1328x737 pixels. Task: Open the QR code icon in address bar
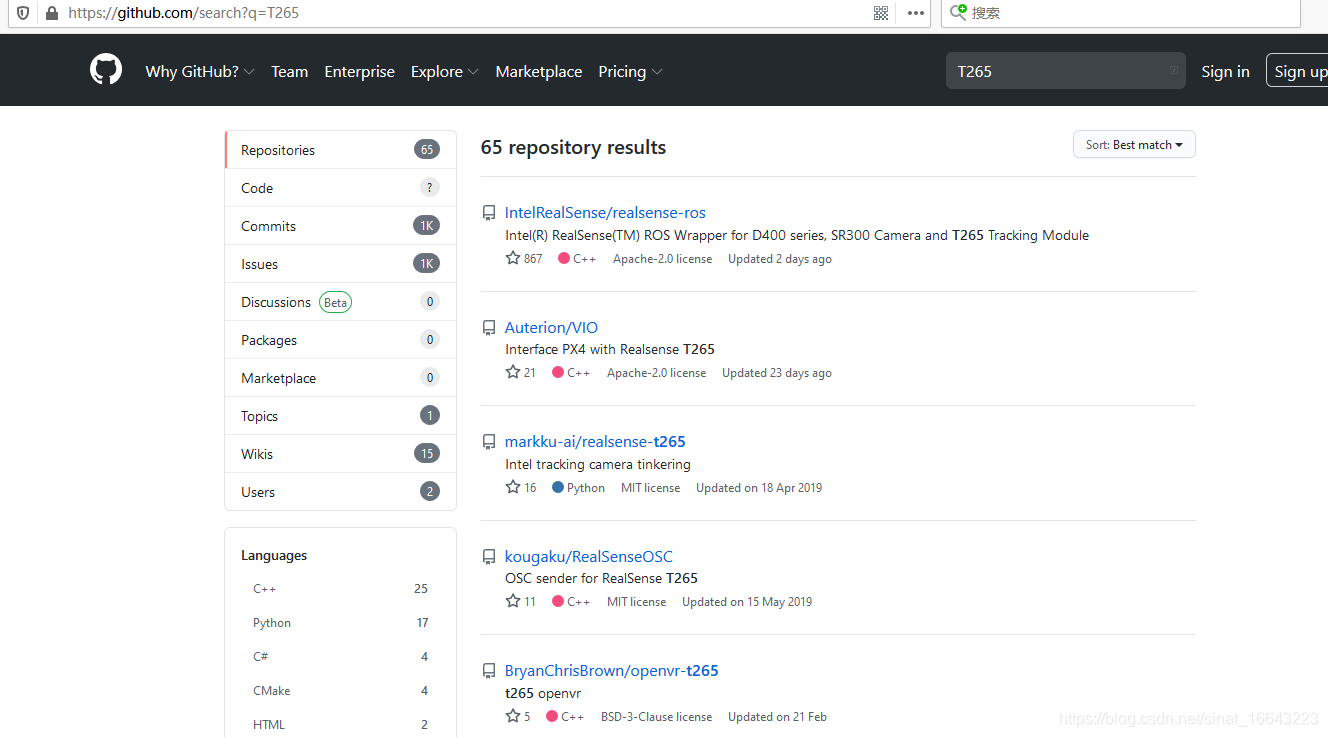click(x=881, y=13)
